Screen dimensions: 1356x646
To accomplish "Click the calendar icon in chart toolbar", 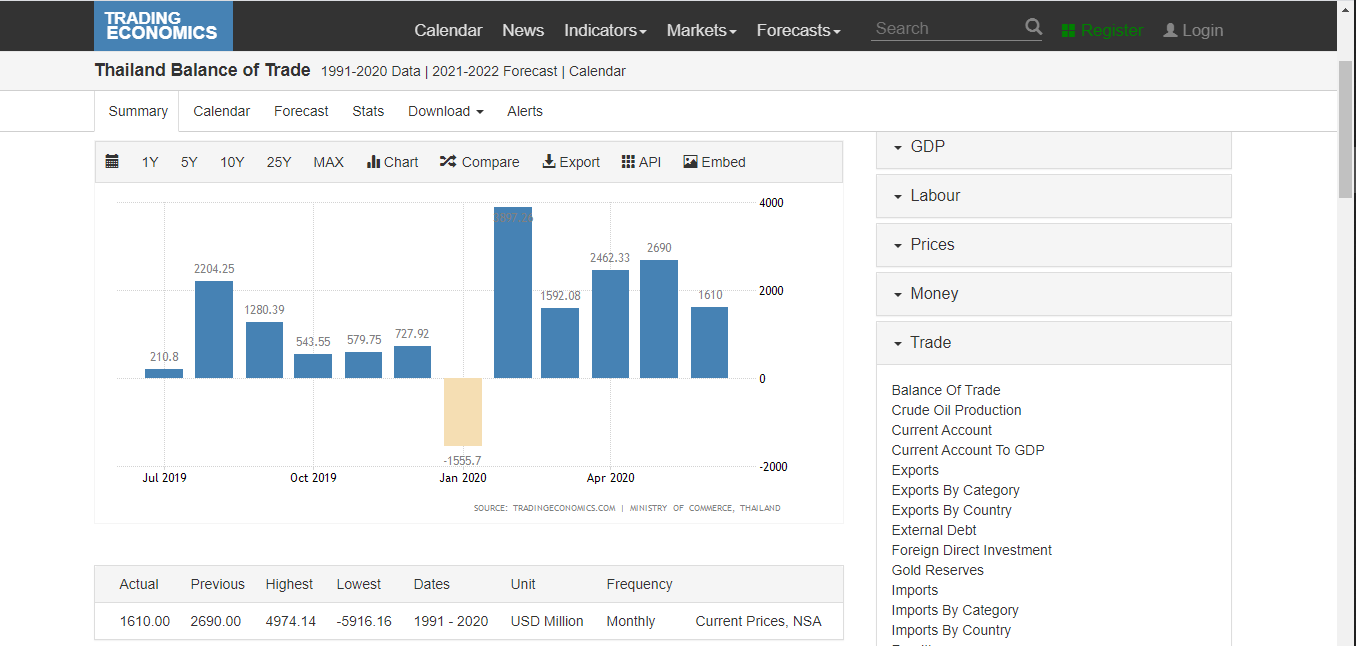I will 112,162.
